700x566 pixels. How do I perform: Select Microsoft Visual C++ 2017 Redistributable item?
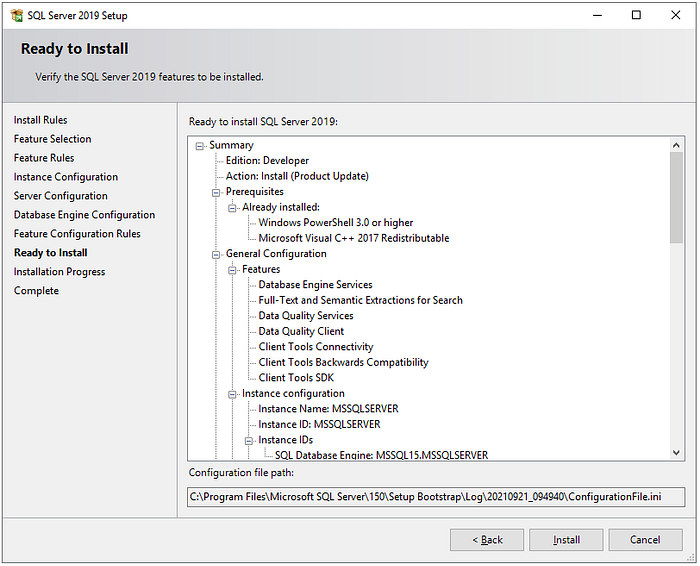[x=354, y=238]
